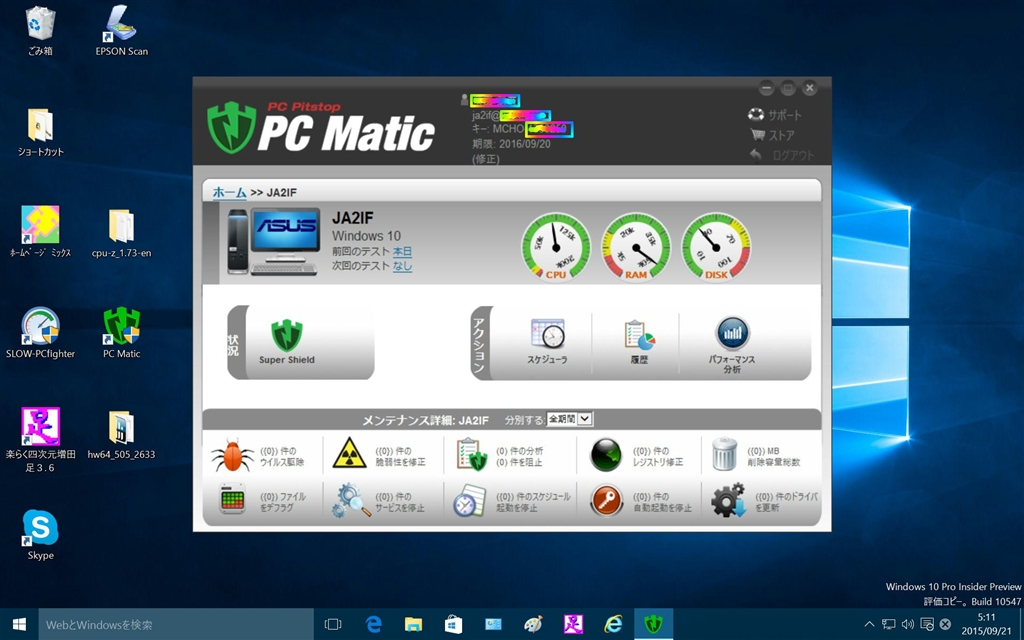Open Internet Explorer from the taskbar
Image resolution: width=1024 pixels, height=640 pixels.
(x=613, y=624)
